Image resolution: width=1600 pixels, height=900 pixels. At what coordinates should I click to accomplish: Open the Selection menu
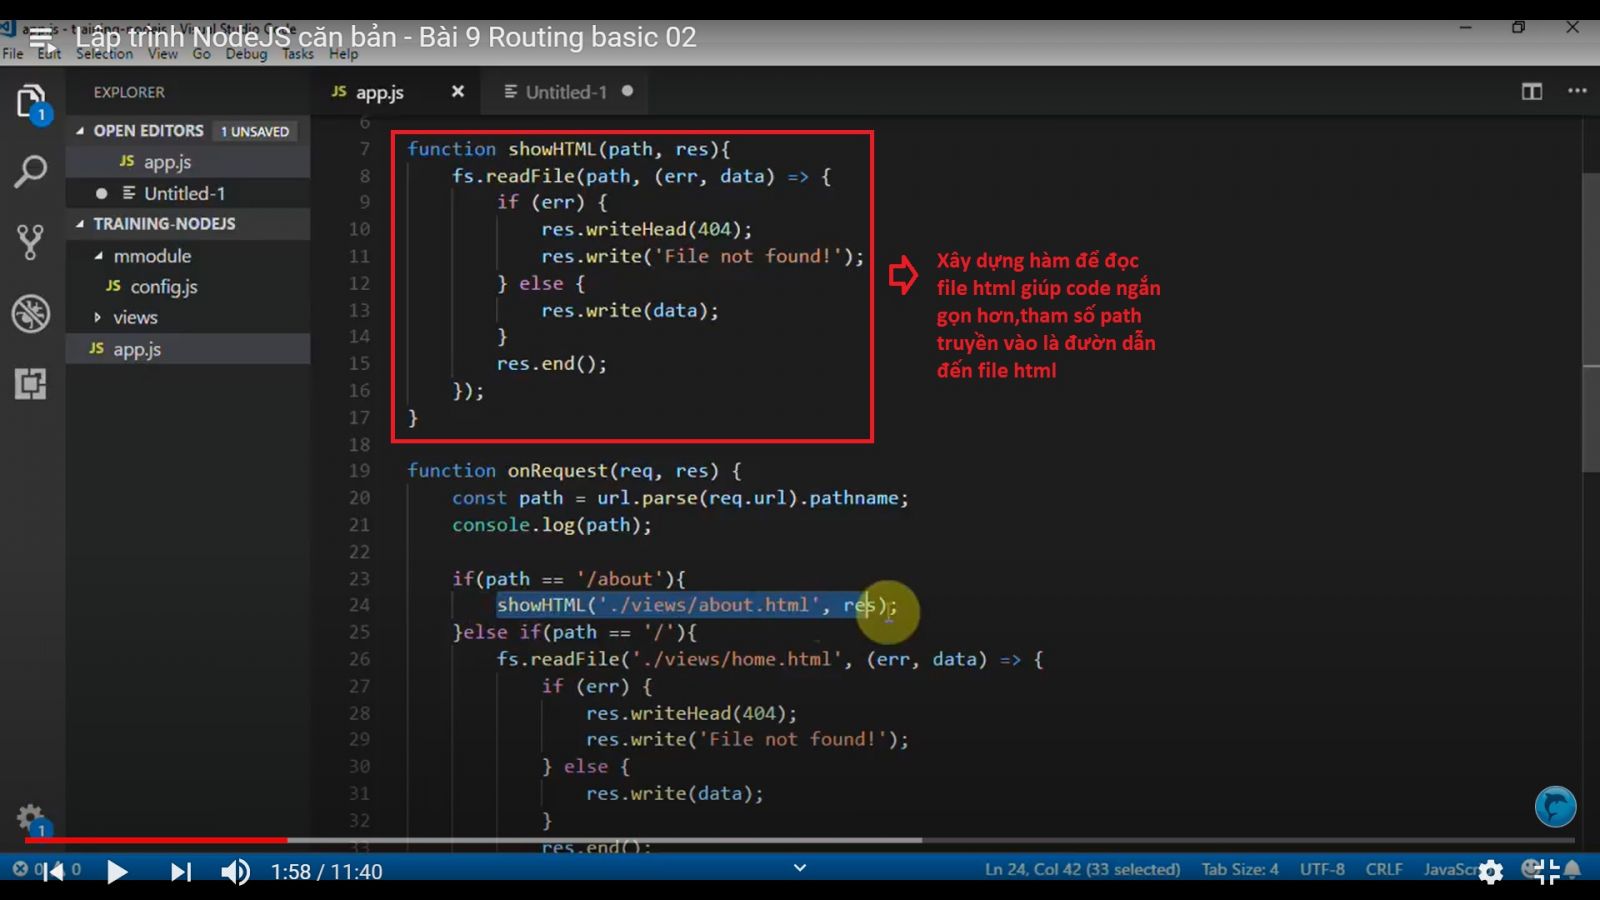tap(104, 54)
